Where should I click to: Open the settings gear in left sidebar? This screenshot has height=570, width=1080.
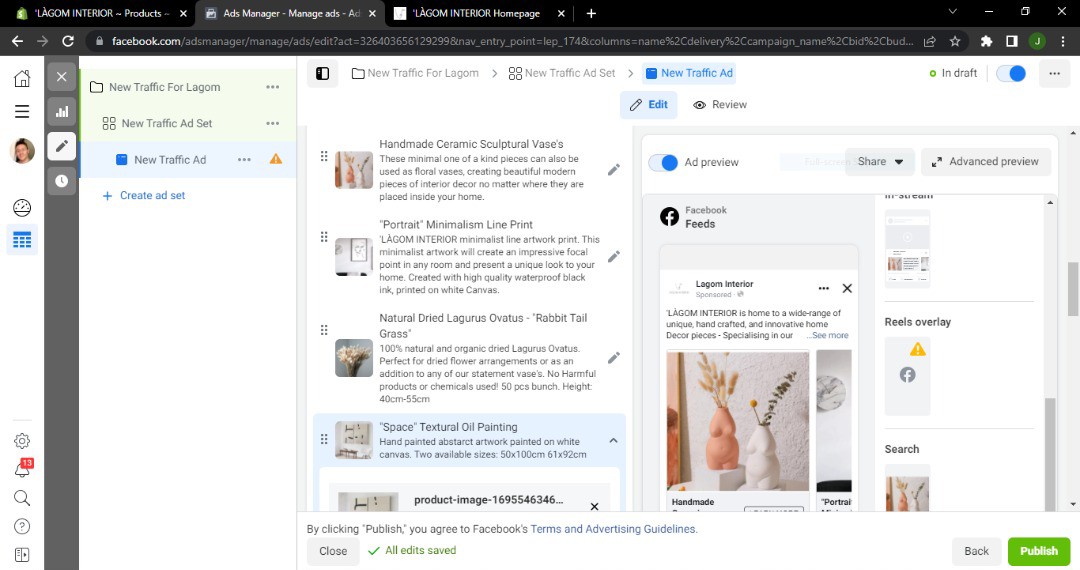(22, 441)
